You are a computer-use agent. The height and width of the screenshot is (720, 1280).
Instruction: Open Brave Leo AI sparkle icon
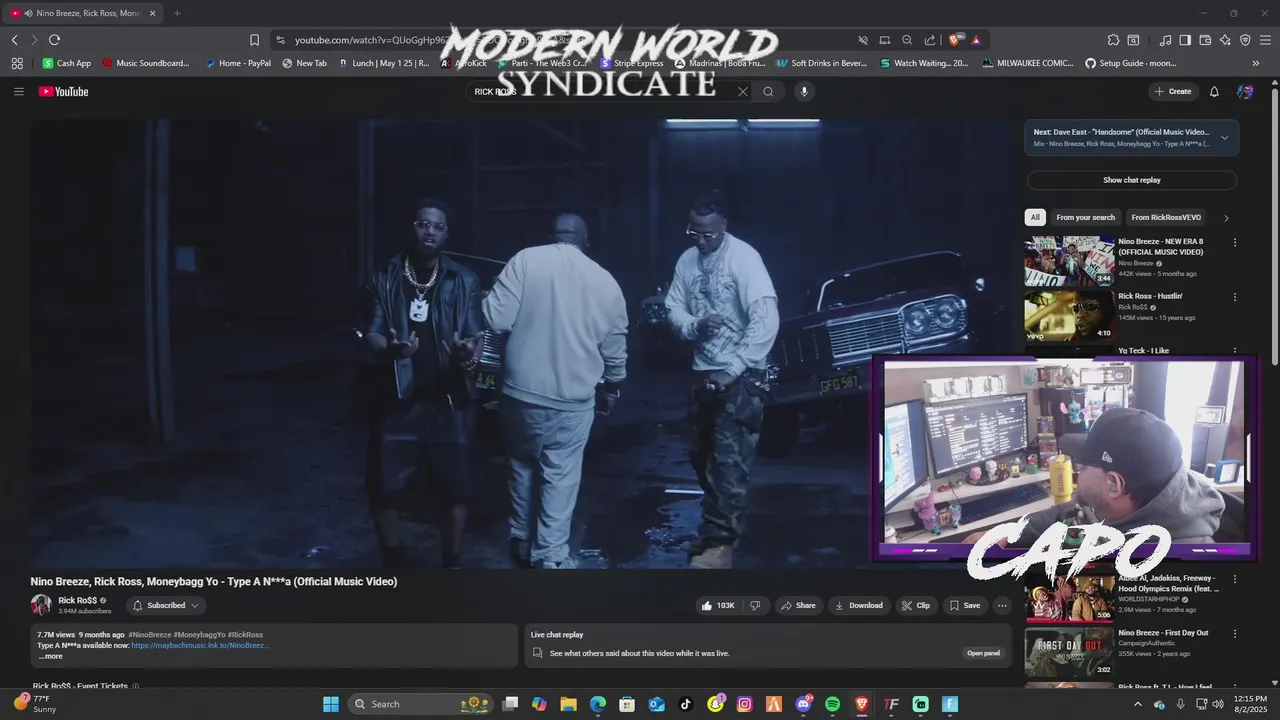[1225, 40]
